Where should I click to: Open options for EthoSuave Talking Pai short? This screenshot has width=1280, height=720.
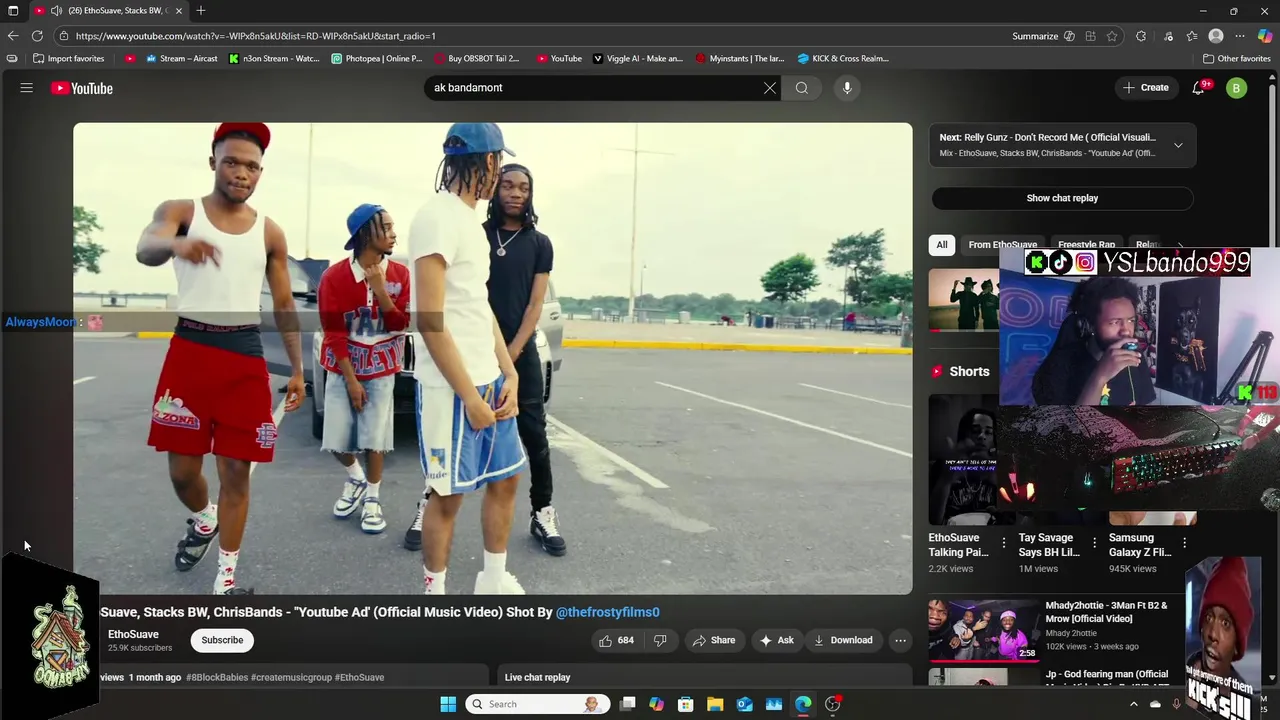coord(1004,543)
